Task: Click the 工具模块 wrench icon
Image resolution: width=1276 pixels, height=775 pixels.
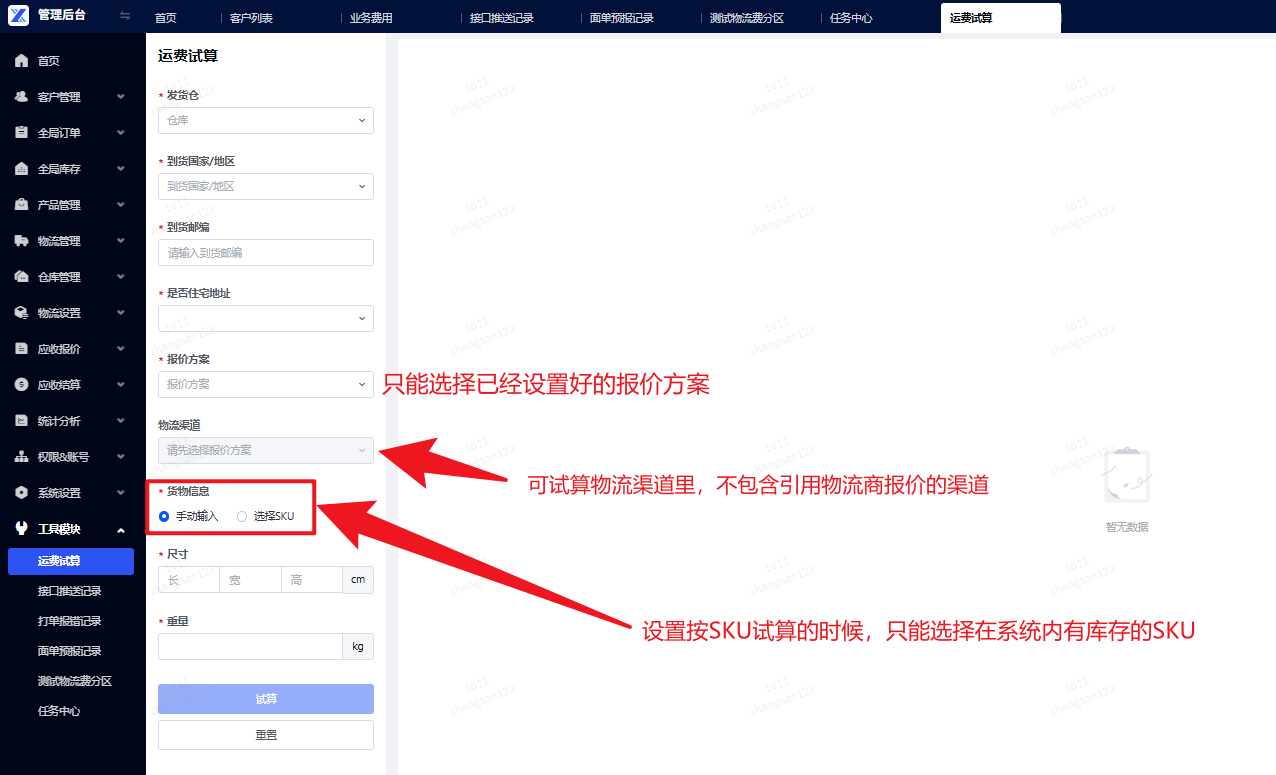Action: [x=21, y=529]
